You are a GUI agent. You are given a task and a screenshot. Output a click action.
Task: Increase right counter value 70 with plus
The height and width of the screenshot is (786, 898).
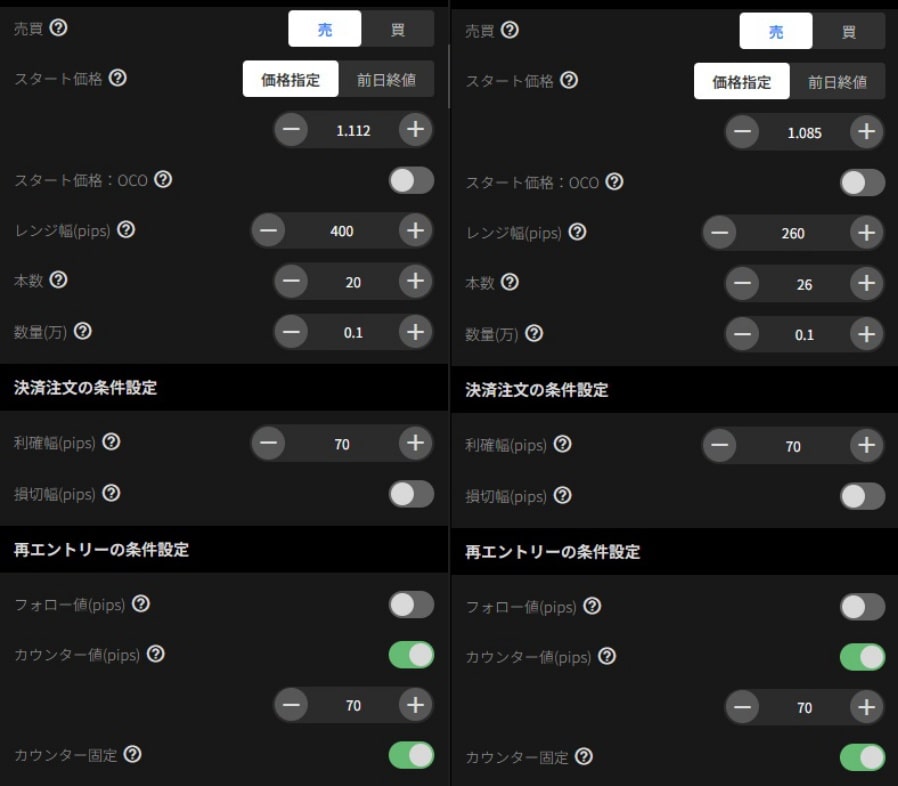(x=866, y=707)
